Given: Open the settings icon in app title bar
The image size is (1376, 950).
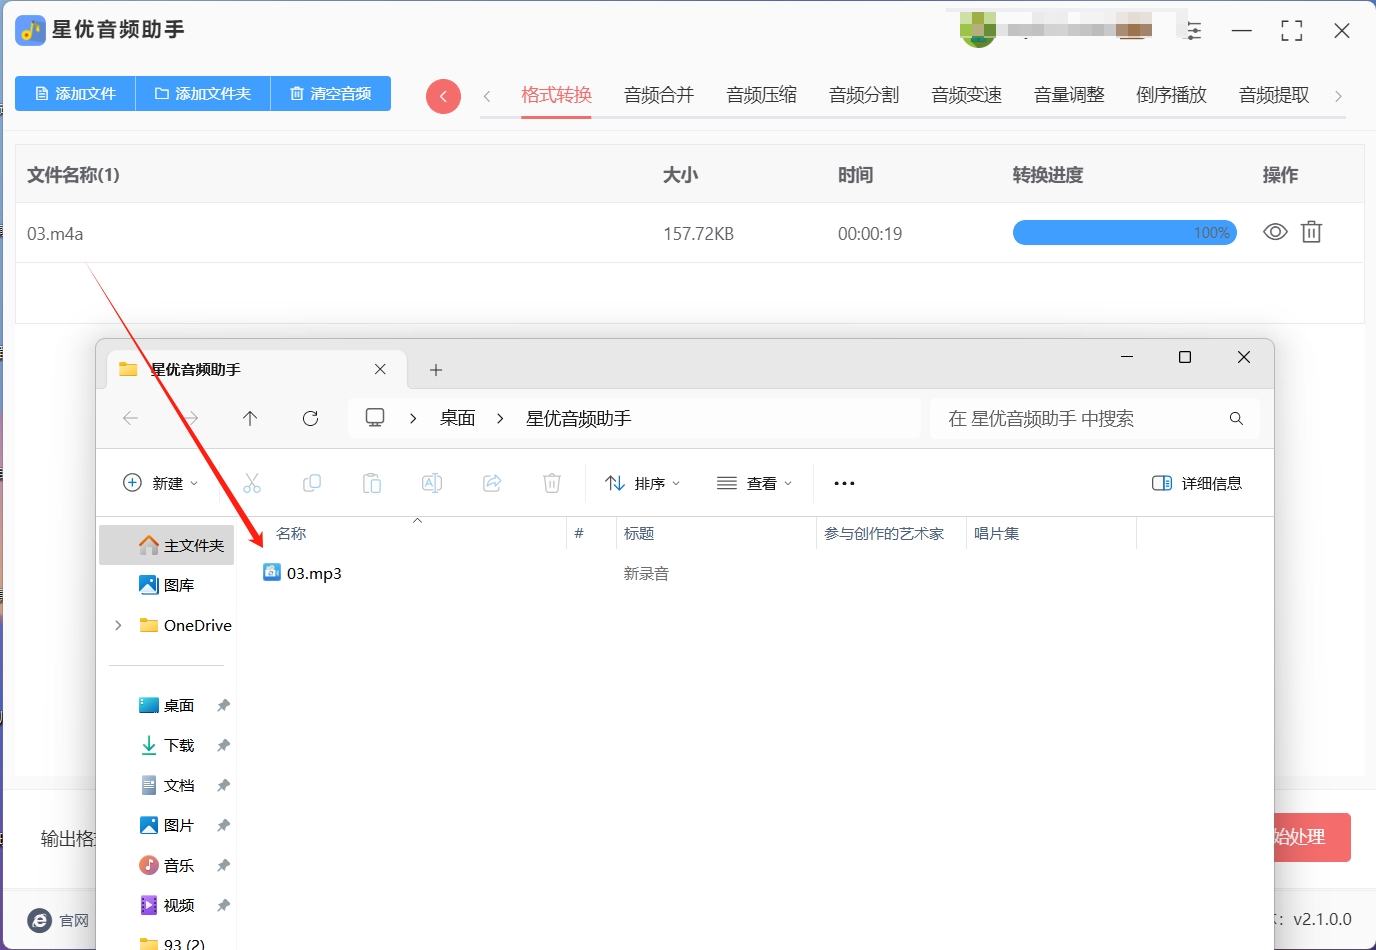Looking at the screenshot, I should pos(1193,30).
